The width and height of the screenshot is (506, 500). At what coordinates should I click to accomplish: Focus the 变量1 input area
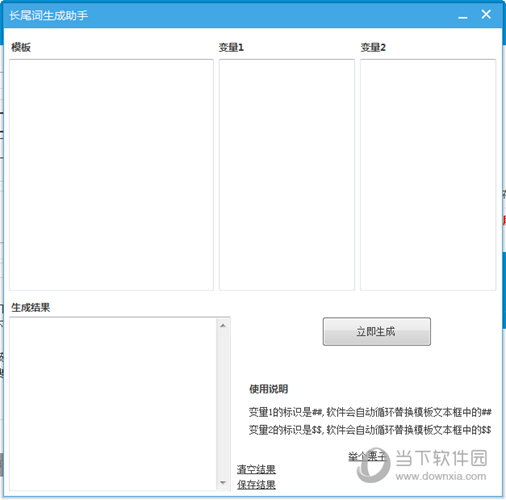pos(287,175)
